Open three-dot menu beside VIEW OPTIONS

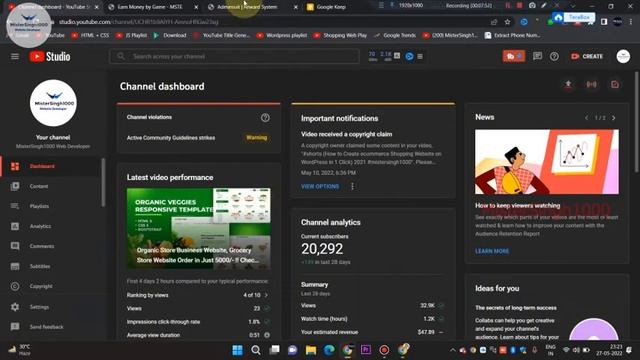[353, 186]
